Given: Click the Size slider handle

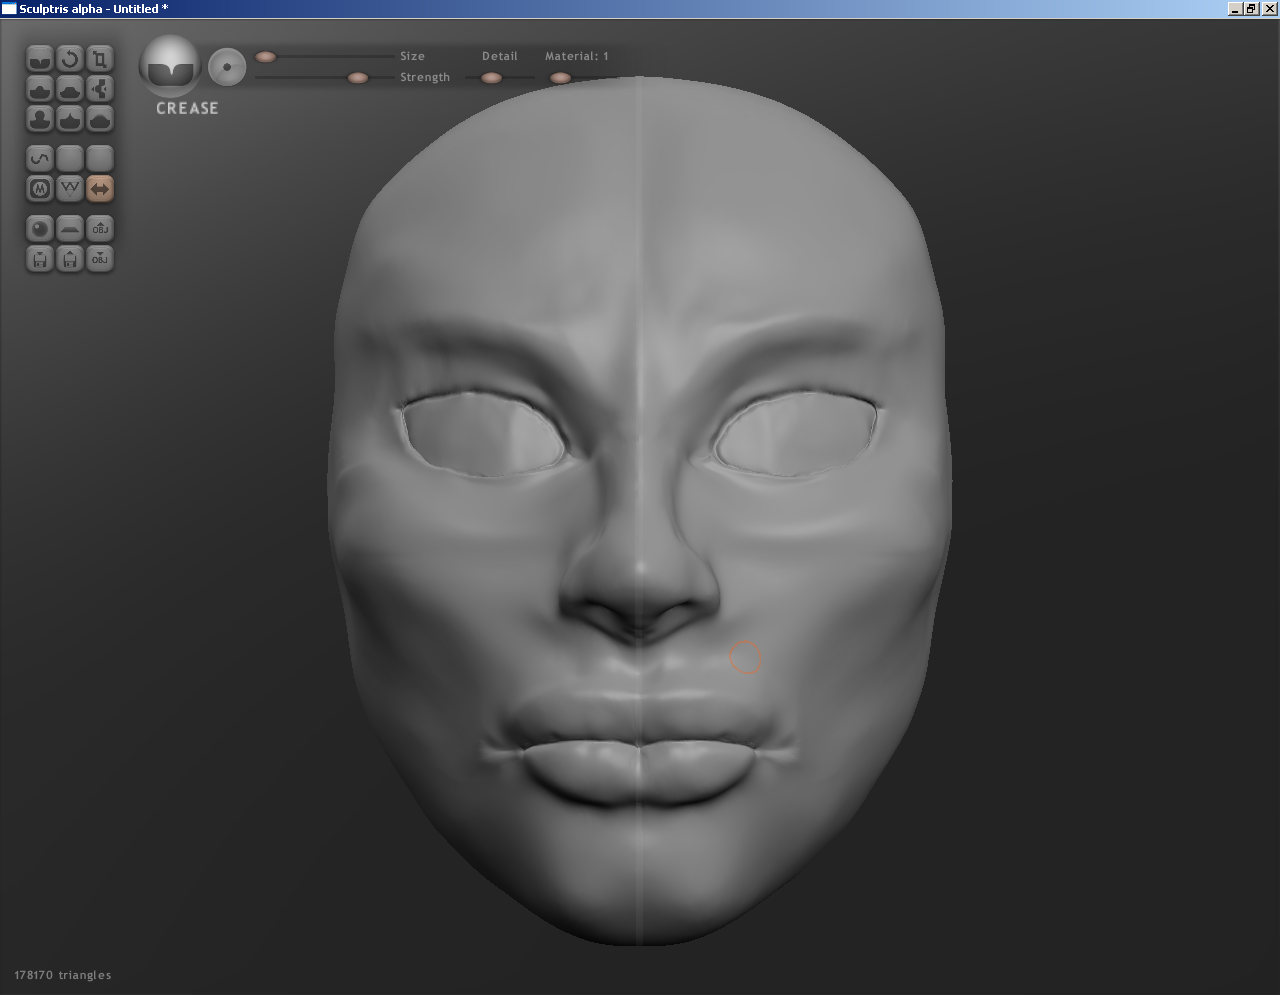Looking at the screenshot, I should 265,57.
